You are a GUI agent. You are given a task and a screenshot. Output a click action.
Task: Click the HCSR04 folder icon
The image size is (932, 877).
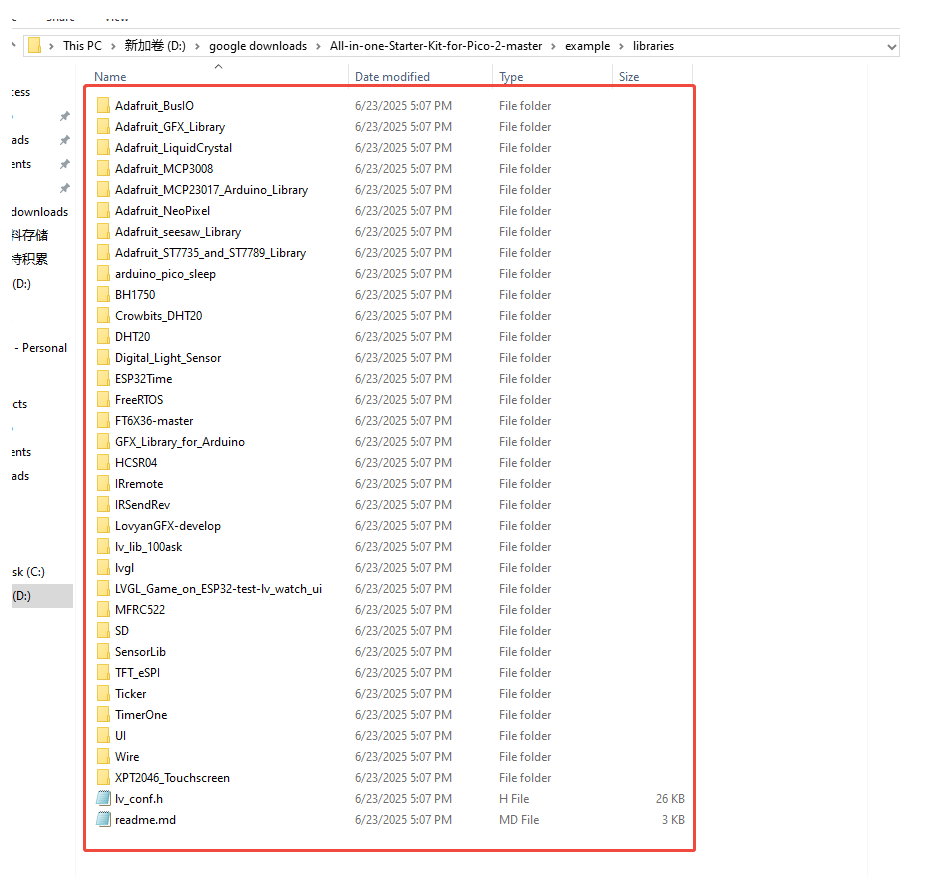pyautogui.click(x=103, y=463)
